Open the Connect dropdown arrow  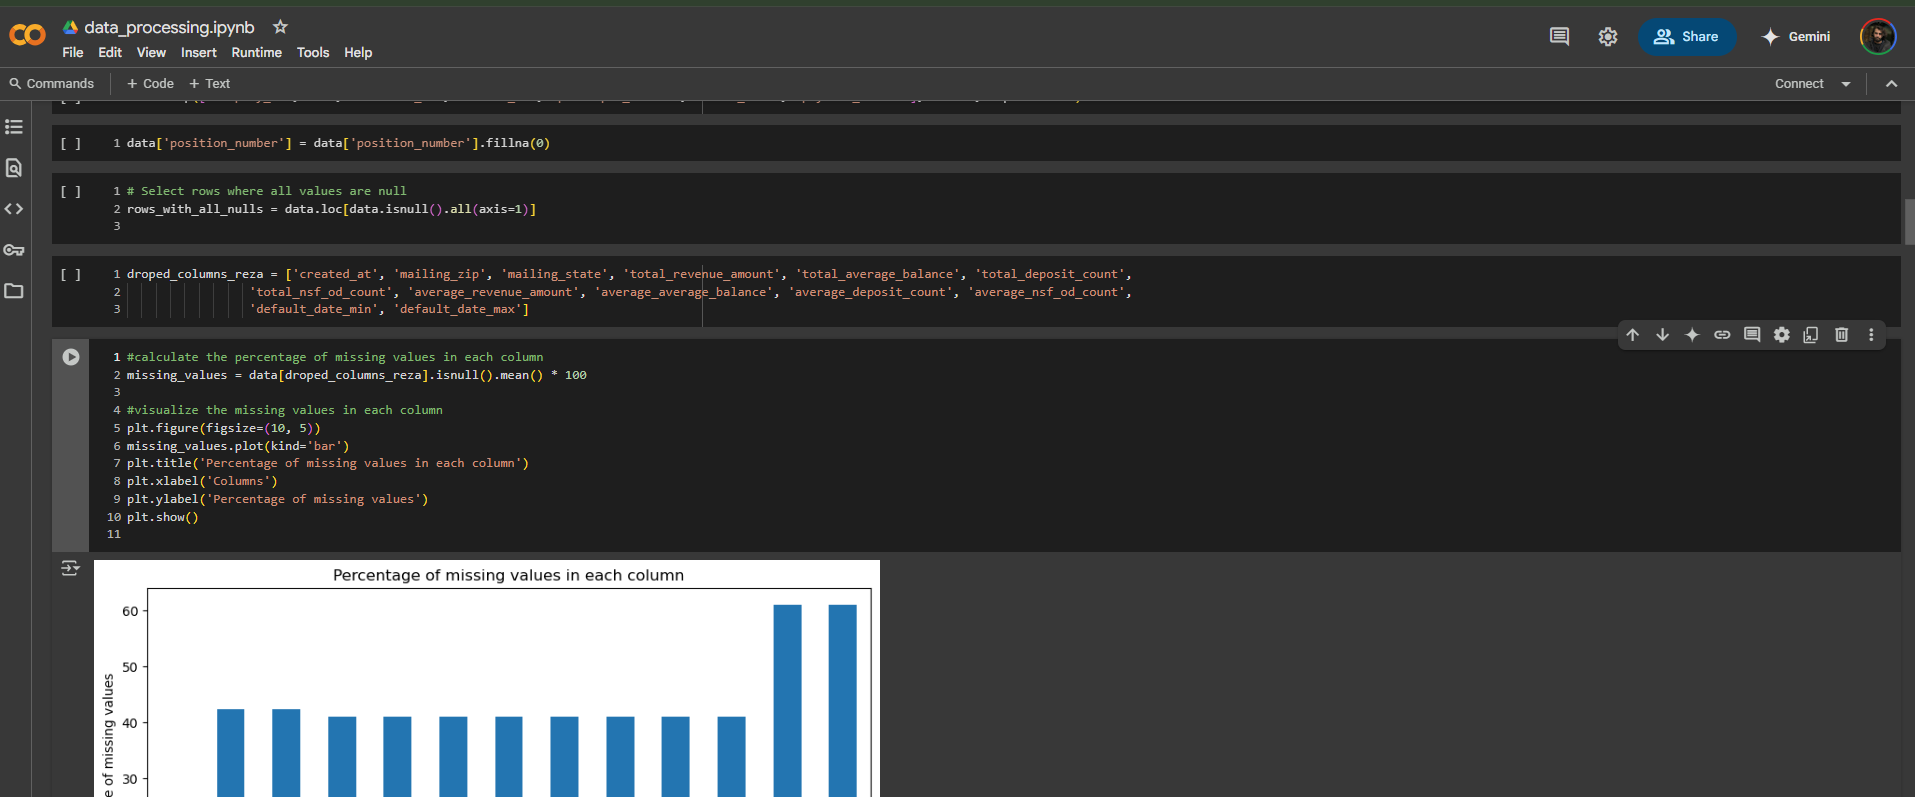click(x=1846, y=84)
